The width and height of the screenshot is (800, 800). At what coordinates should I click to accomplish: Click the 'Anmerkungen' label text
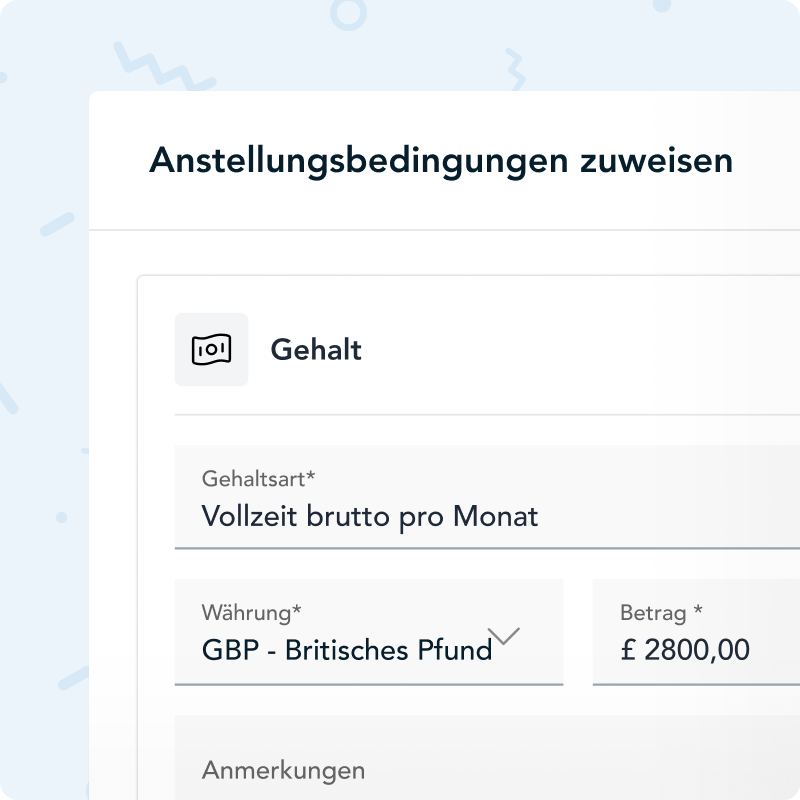(283, 770)
